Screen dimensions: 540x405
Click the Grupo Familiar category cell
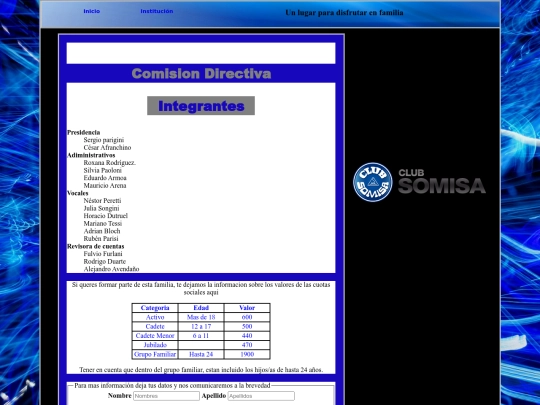point(155,354)
